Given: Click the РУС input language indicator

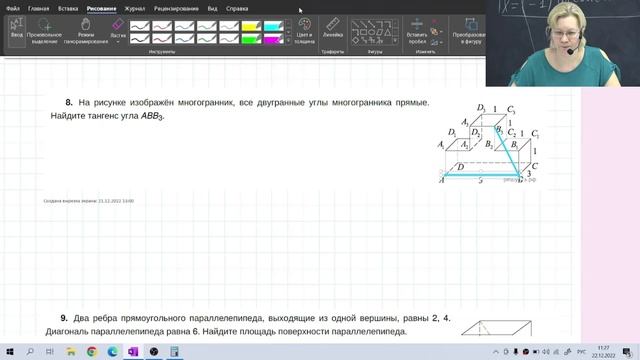Looking at the screenshot, I should coord(581,352).
